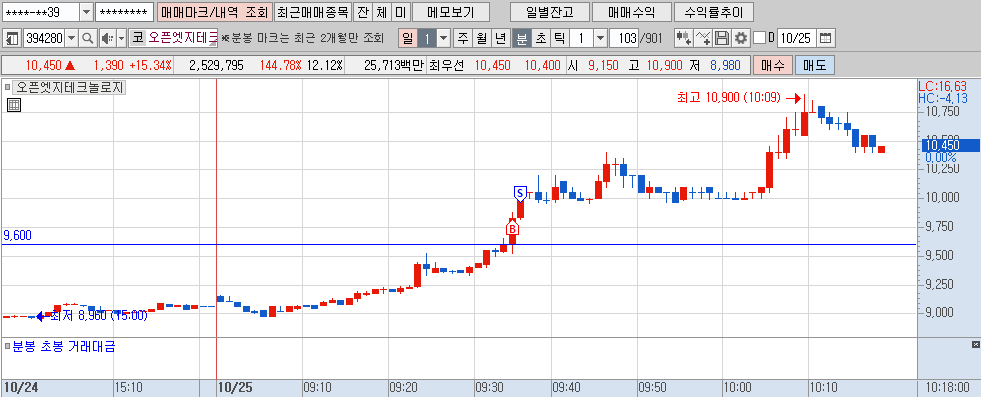Toggle the 체 executed filter button
The width and height of the screenshot is (981, 397).
tap(381, 12)
